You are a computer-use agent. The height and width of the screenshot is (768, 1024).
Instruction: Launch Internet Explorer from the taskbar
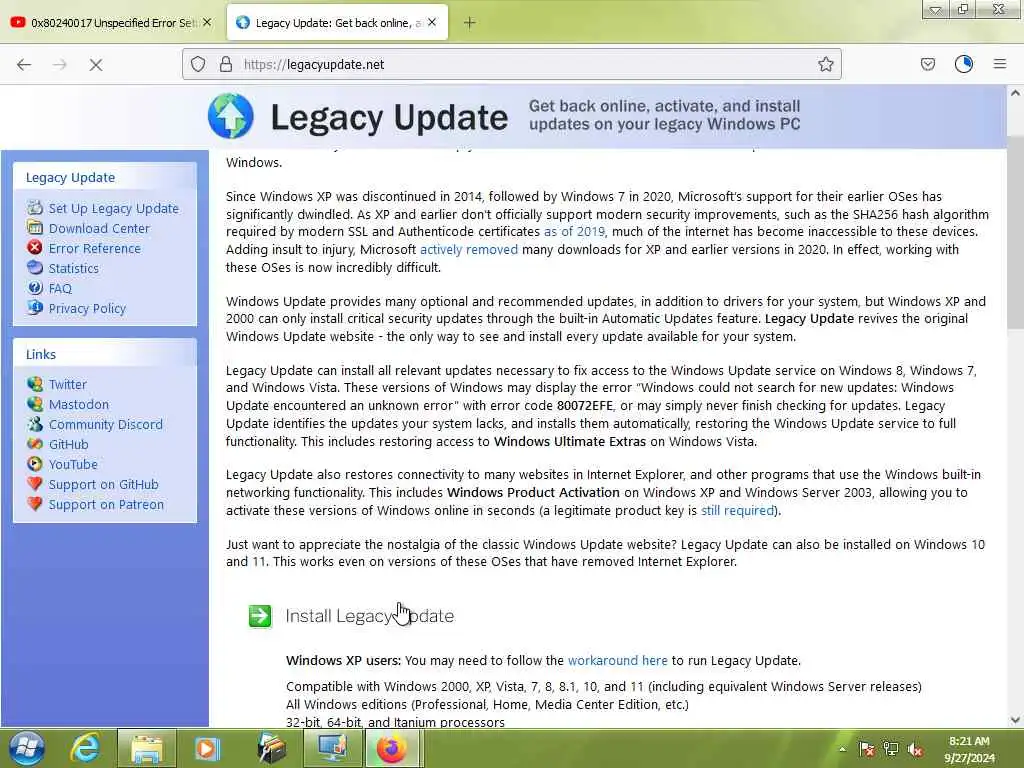tap(86, 748)
